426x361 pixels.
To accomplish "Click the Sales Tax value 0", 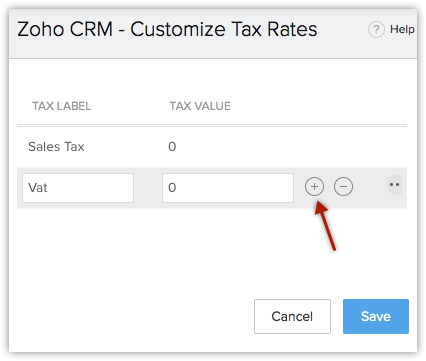I will click(x=172, y=147).
